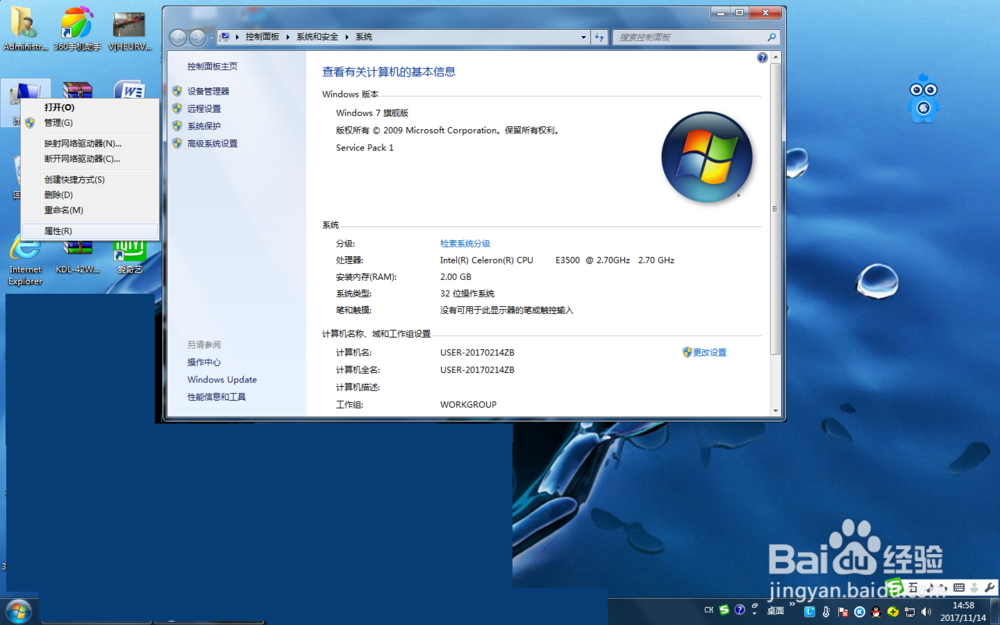The height and width of the screenshot is (625, 1000).
Task: Open the QQ penguin tray icon
Action: pos(876,612)
